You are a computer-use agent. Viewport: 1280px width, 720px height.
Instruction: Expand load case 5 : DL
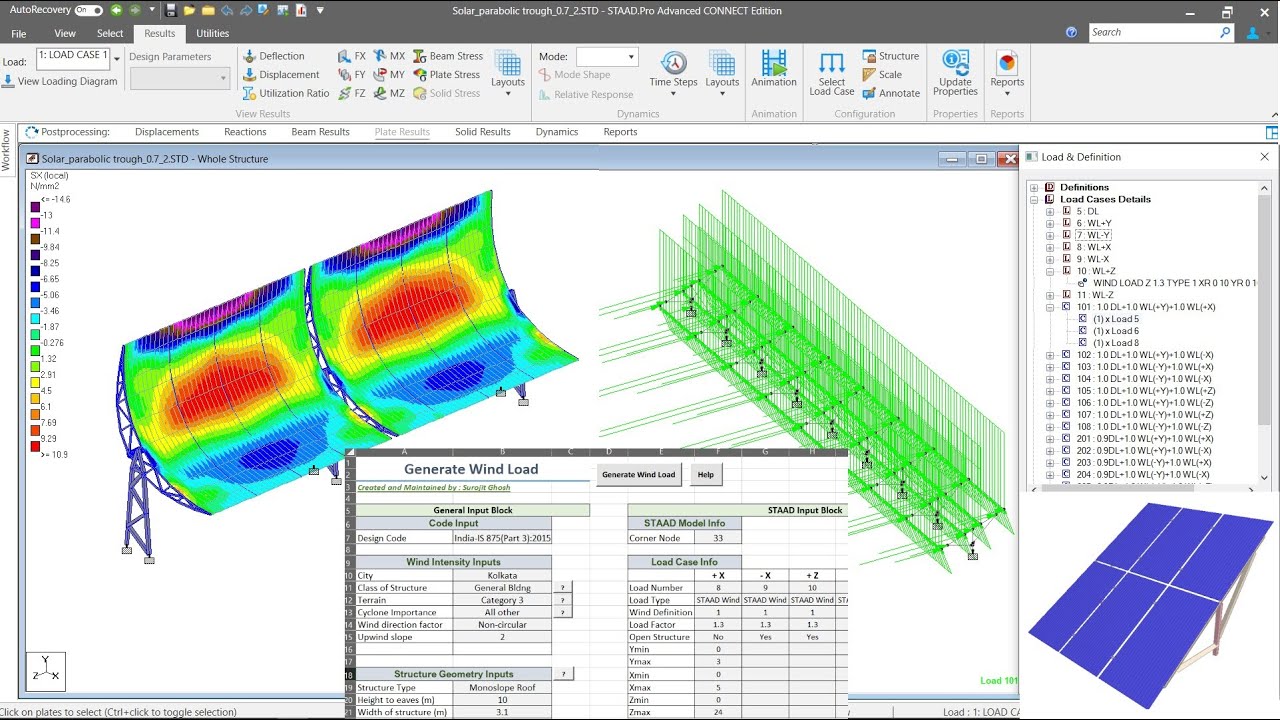1050,211
